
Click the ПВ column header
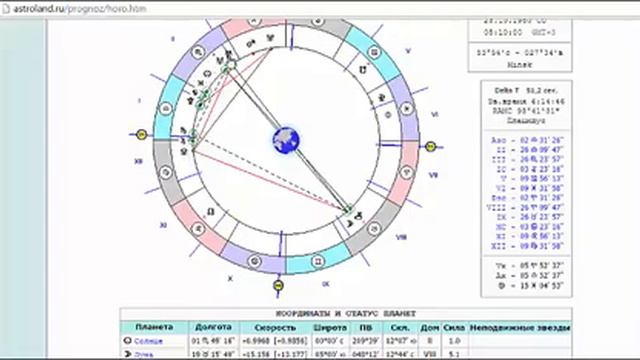pyautogui.click(x=366, y=327)
